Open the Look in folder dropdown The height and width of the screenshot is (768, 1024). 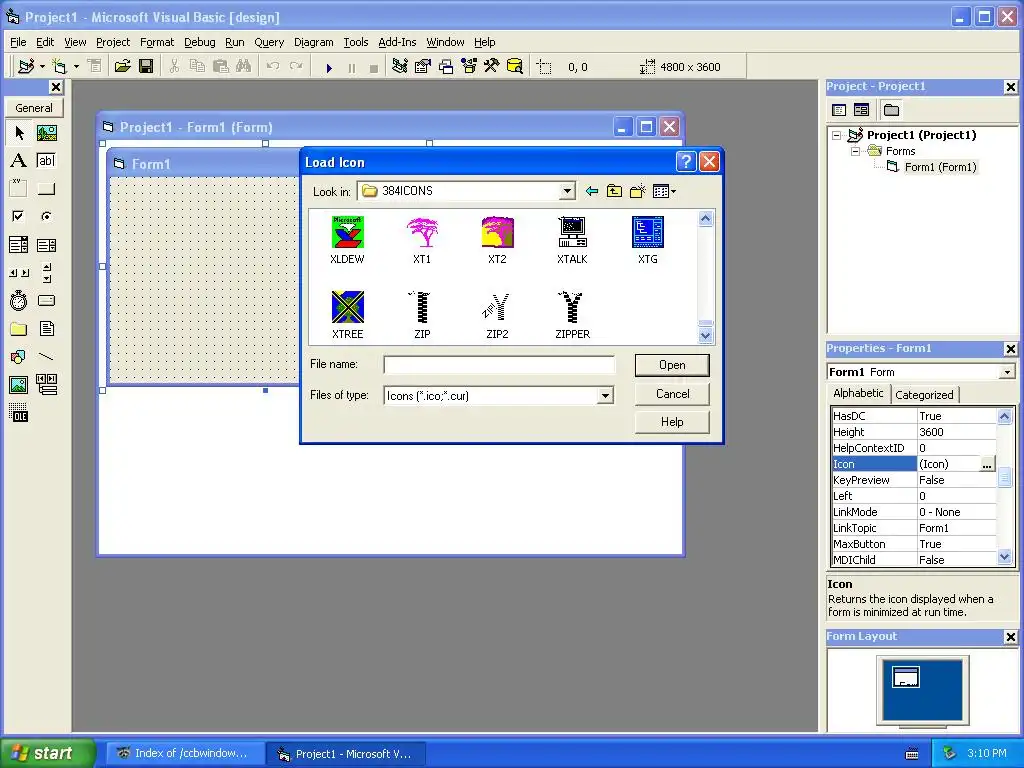click(567, 191)
